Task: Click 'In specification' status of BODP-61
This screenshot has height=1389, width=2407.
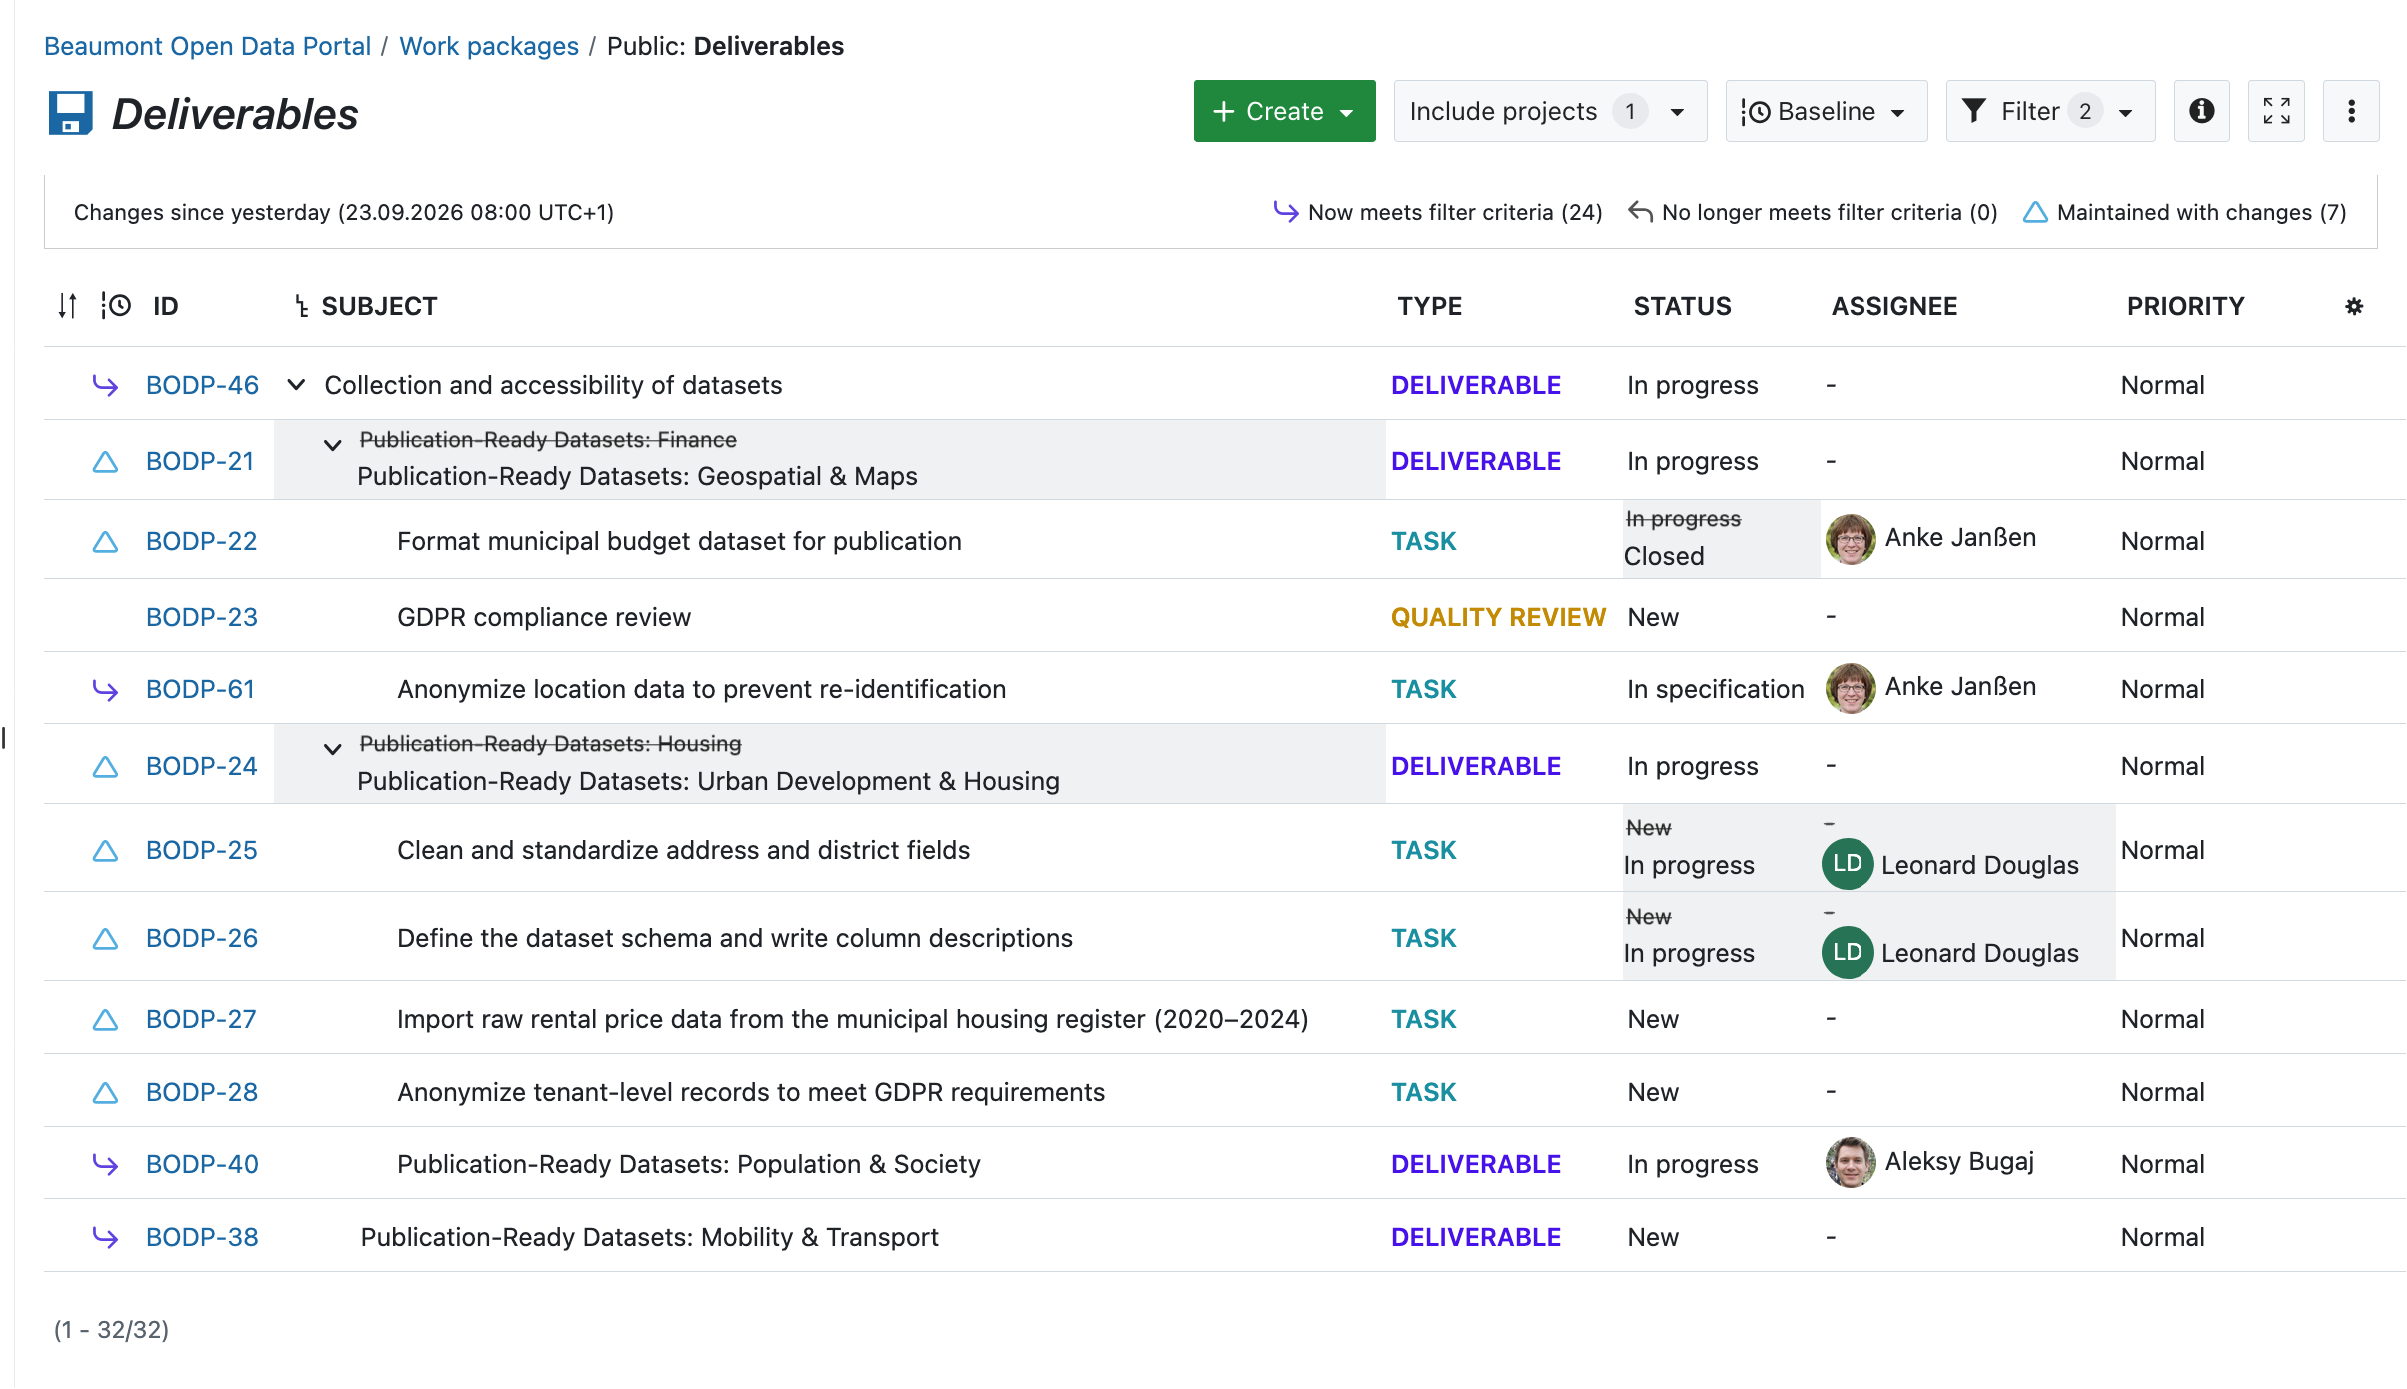Action: (x=1715, y=689)
